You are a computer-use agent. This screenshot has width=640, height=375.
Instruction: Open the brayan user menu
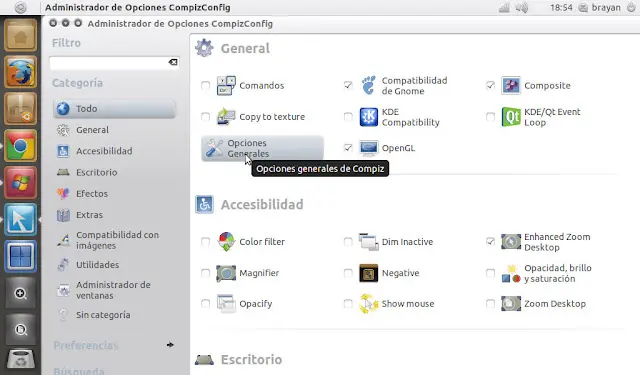600,8
